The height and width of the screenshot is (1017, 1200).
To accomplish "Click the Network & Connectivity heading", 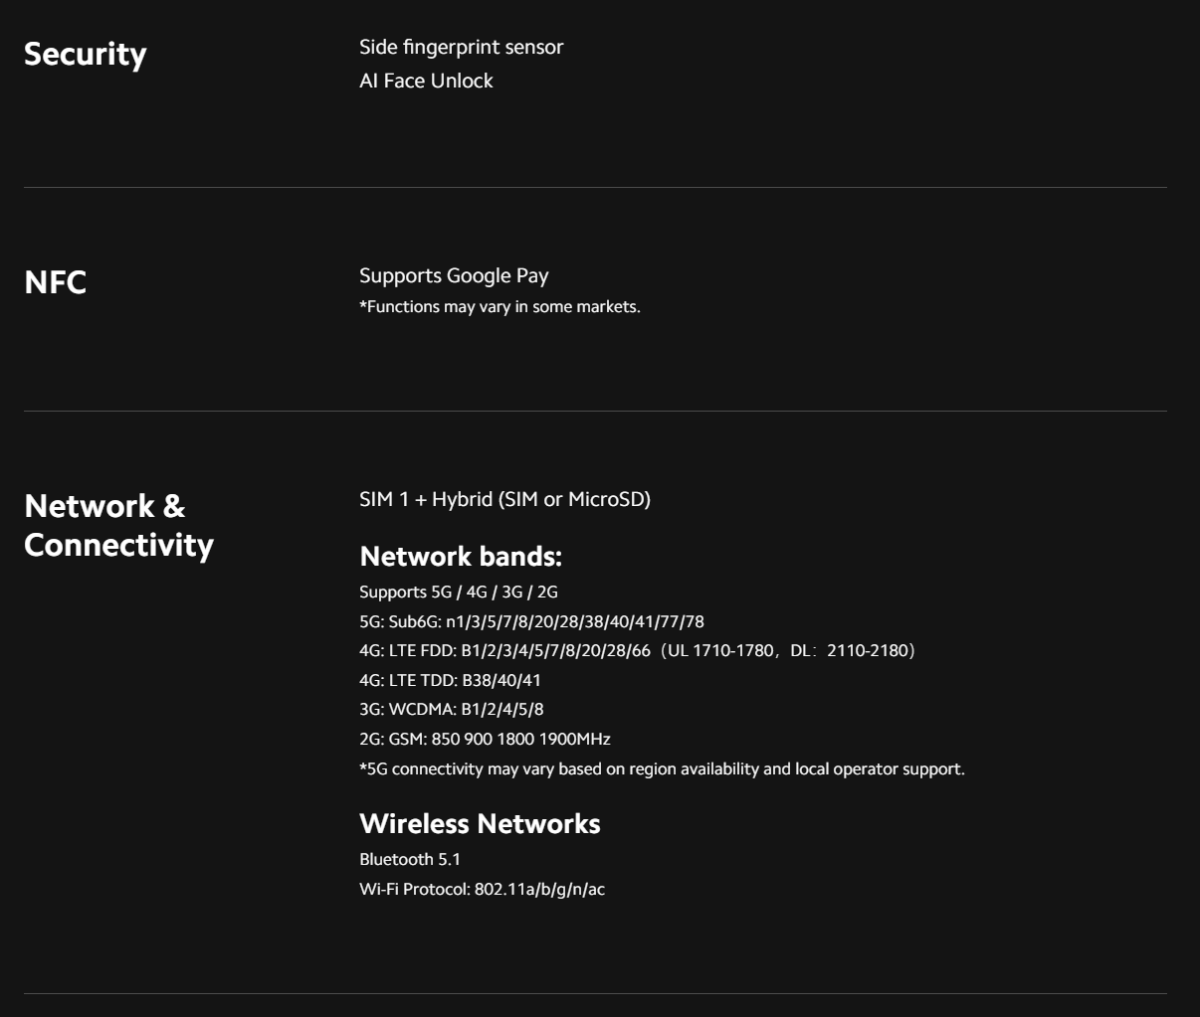I will [x=119, y=525].
